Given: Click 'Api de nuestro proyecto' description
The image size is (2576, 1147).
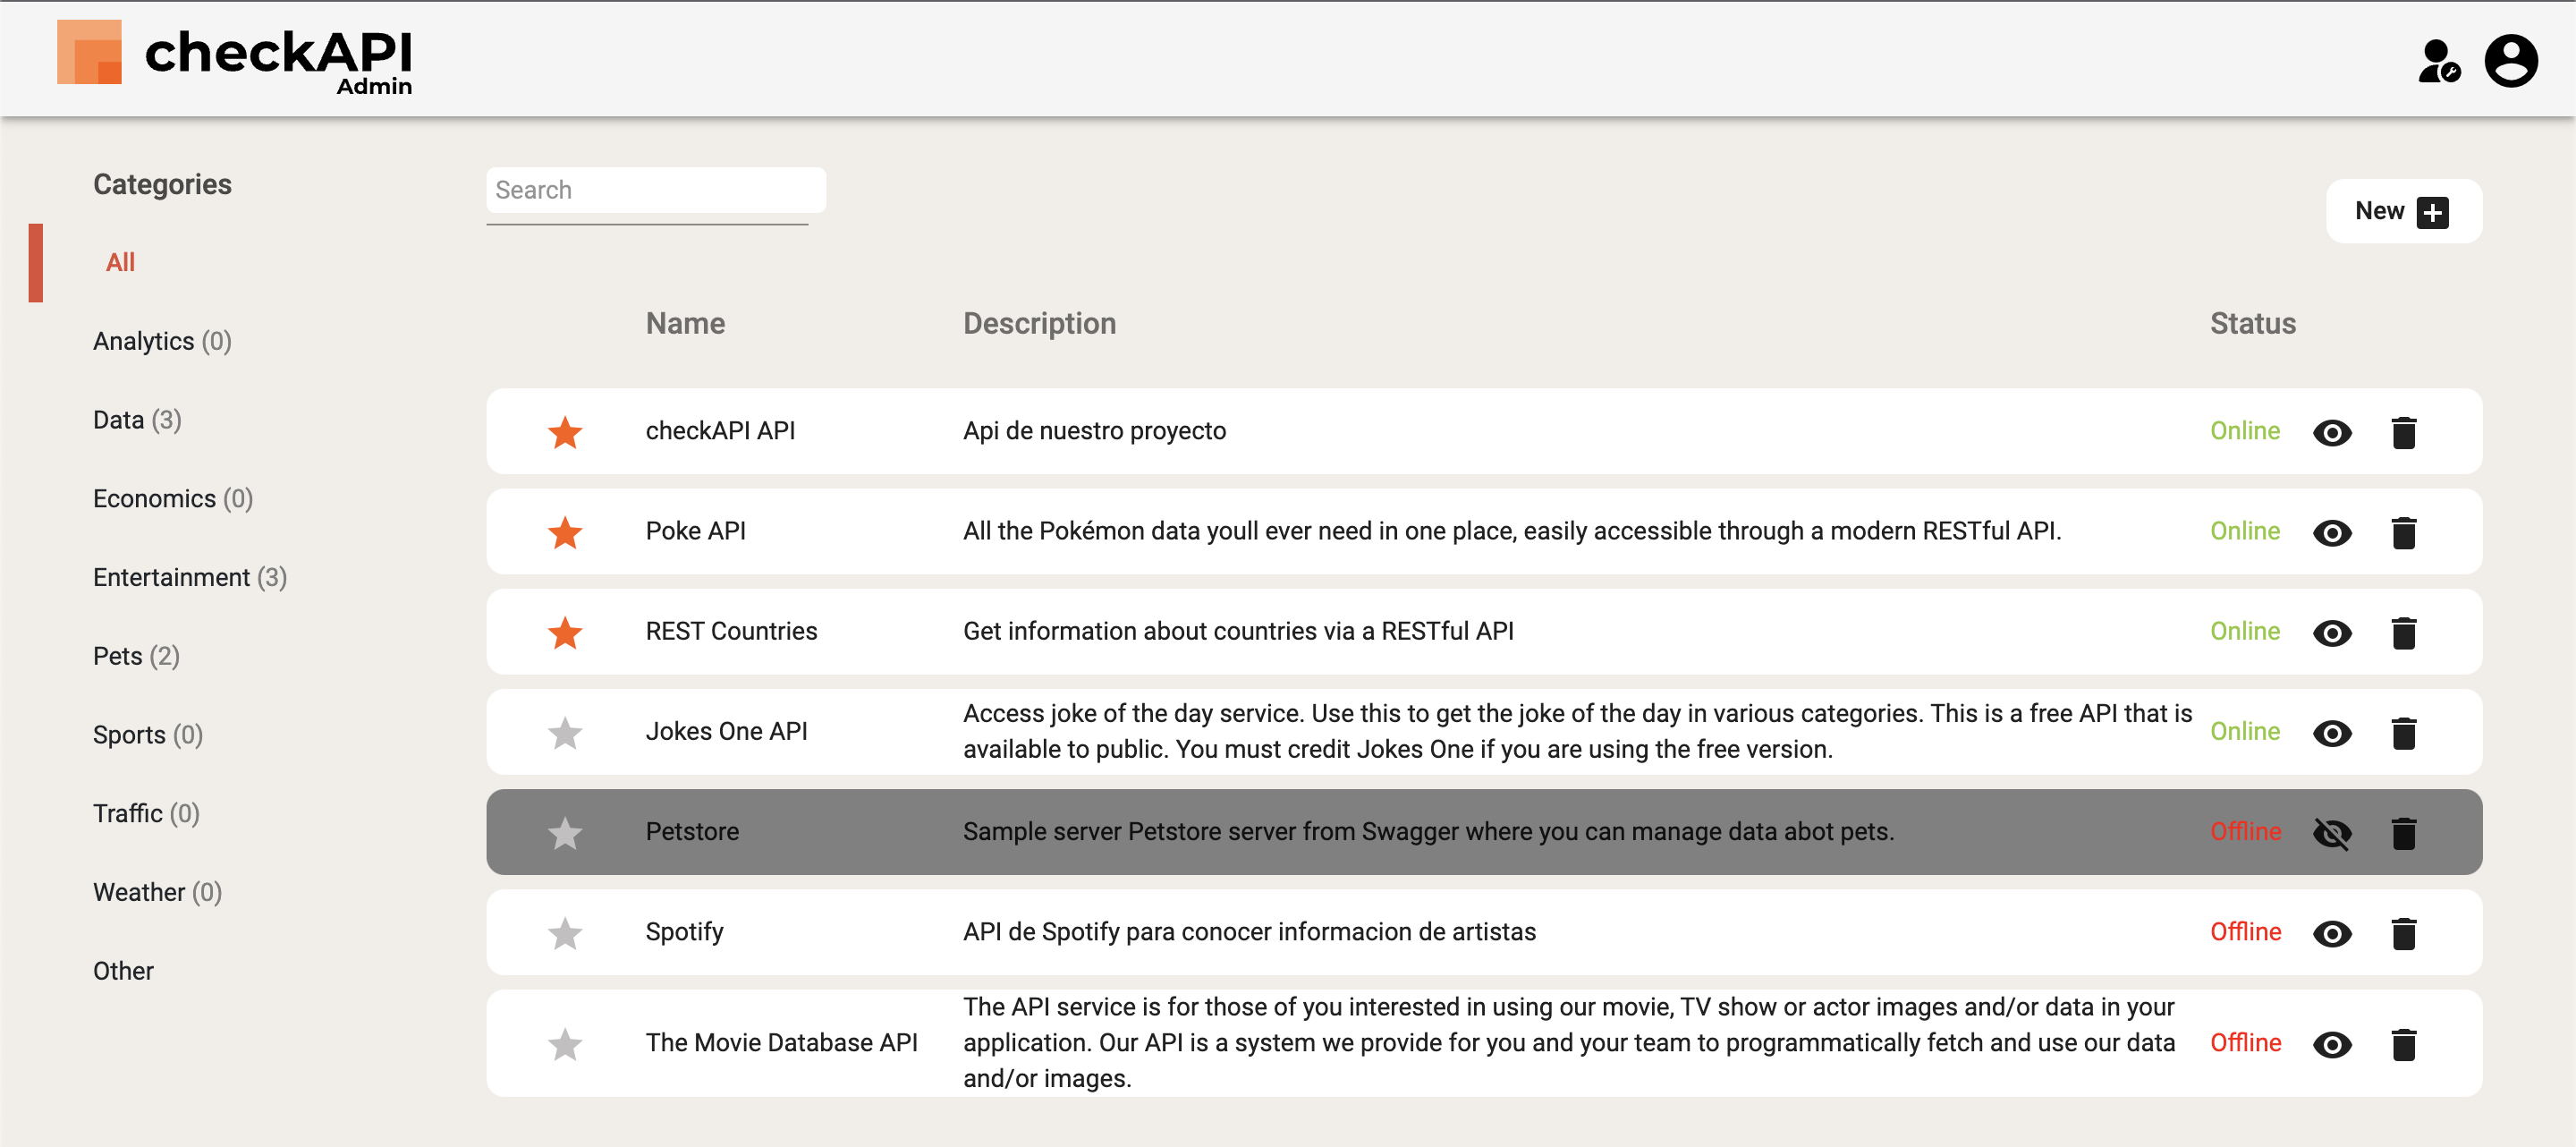Looking at the screenshot, I should (1094, 431).
